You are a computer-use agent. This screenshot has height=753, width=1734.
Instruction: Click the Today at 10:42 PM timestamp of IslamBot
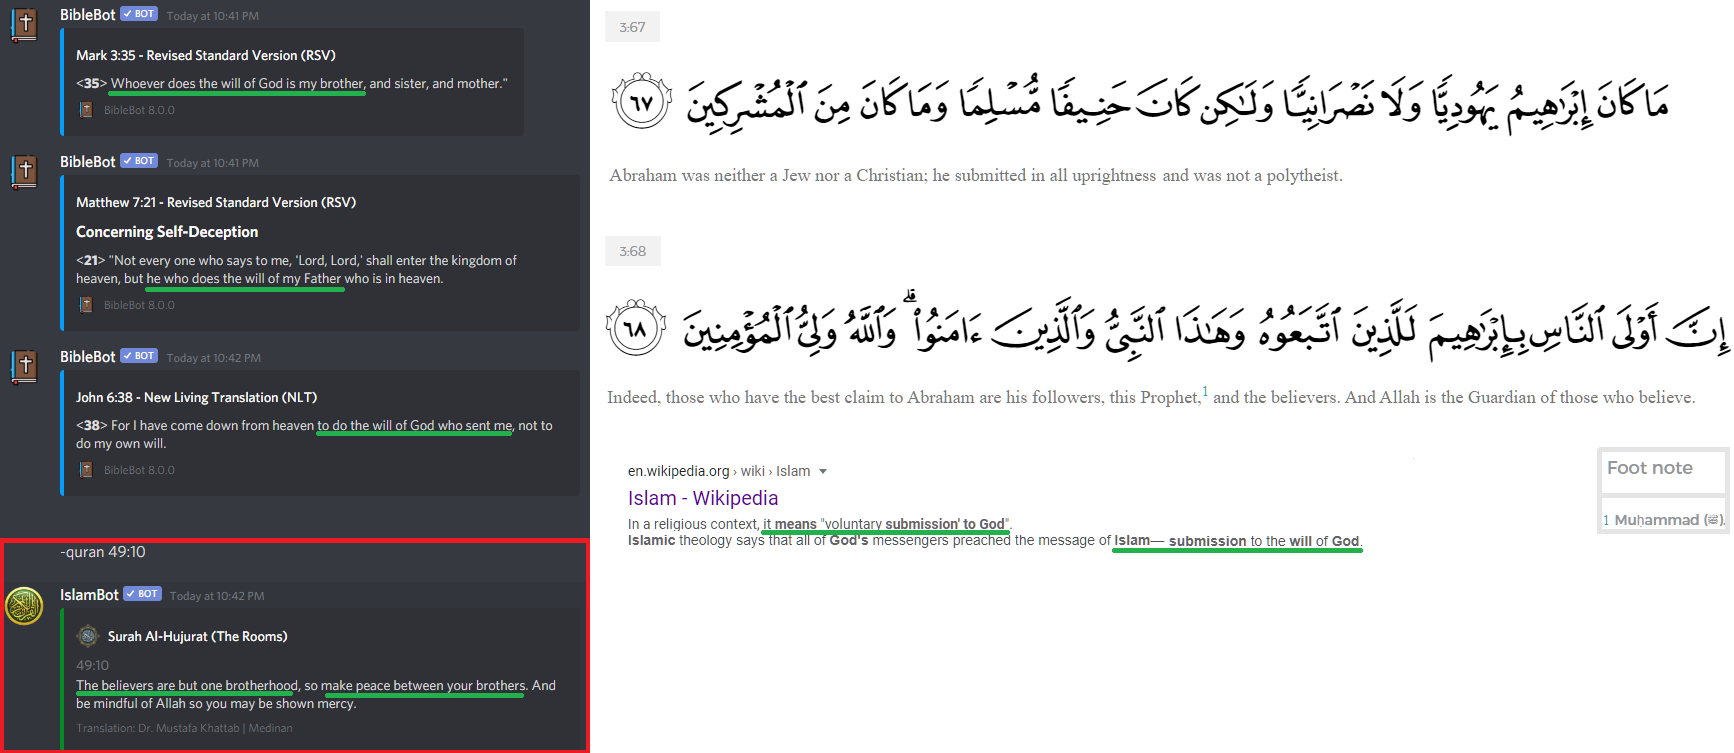tap(217, 596)
